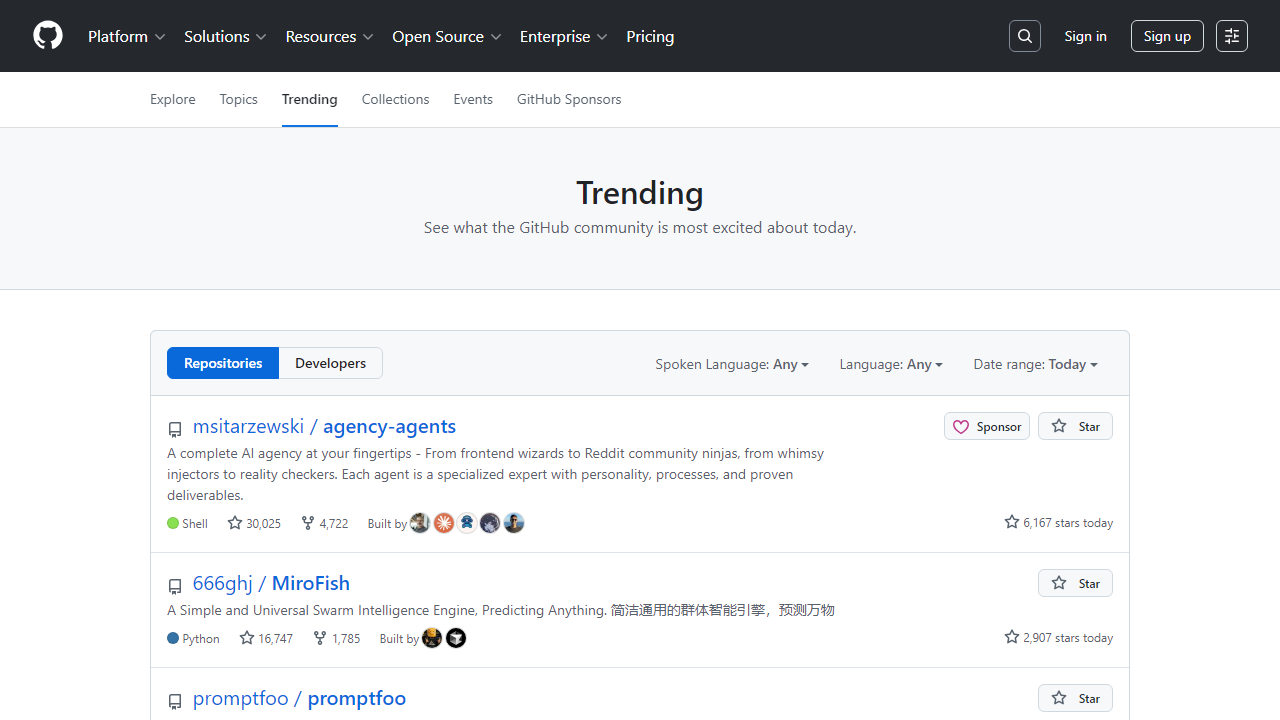Open Spoken Language filter dropdown

(732, 364)
